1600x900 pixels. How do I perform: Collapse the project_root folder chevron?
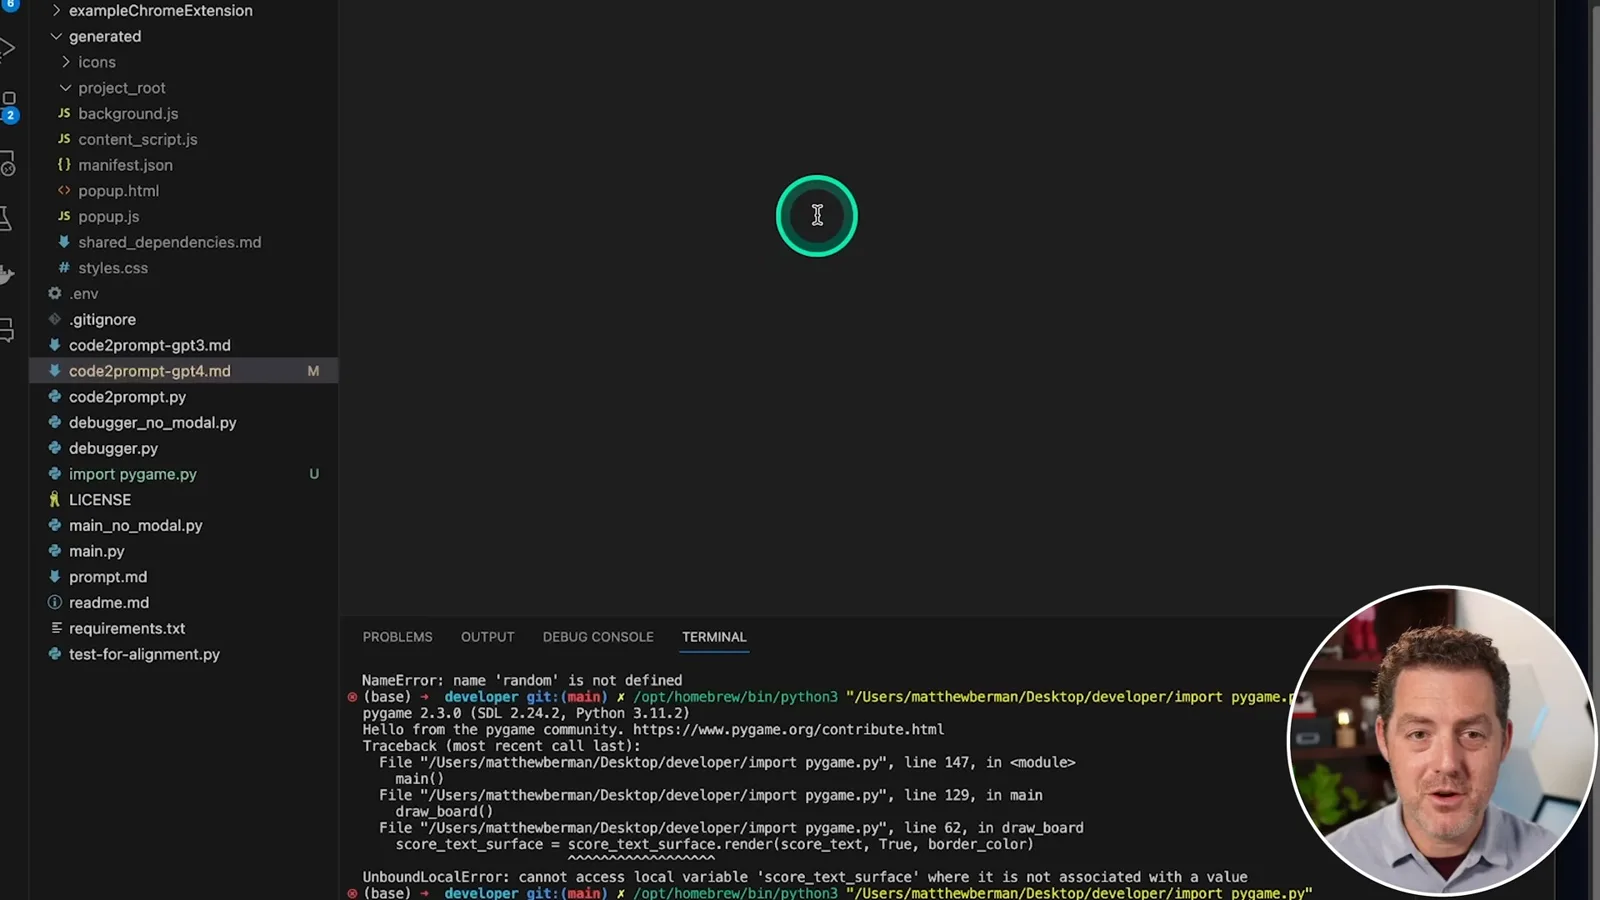tap(66, 88)
